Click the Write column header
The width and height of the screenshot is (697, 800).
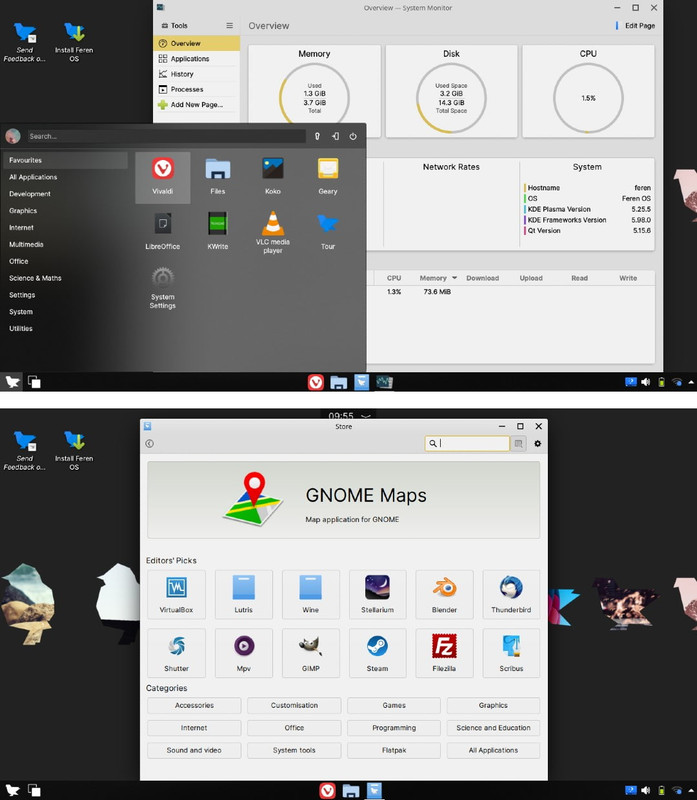(x=628, y=278)
